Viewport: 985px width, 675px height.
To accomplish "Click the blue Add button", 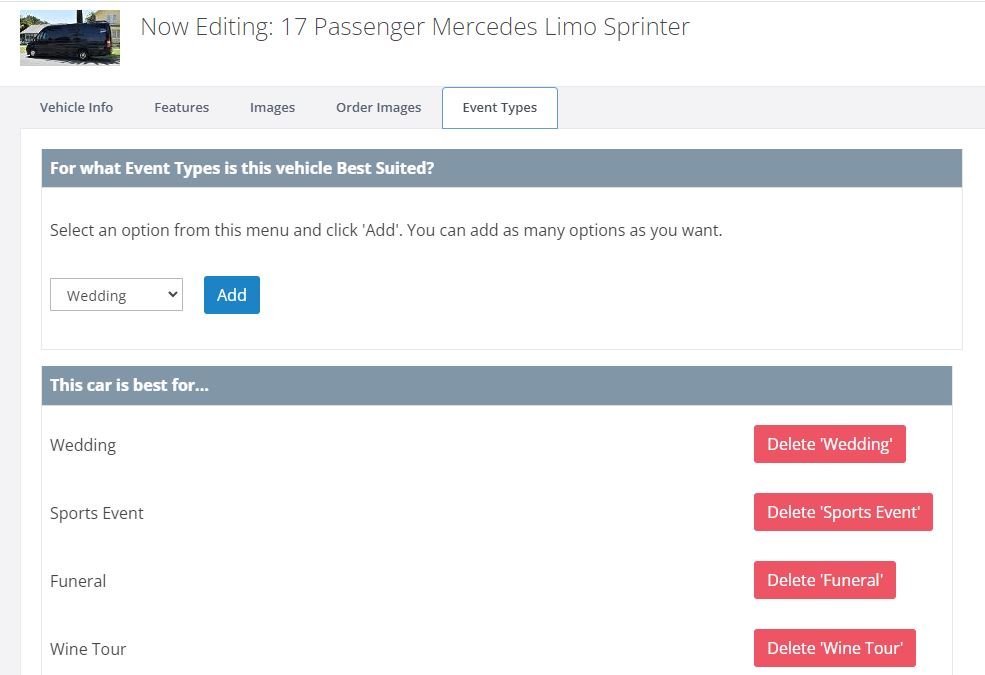I will [232, 294].
